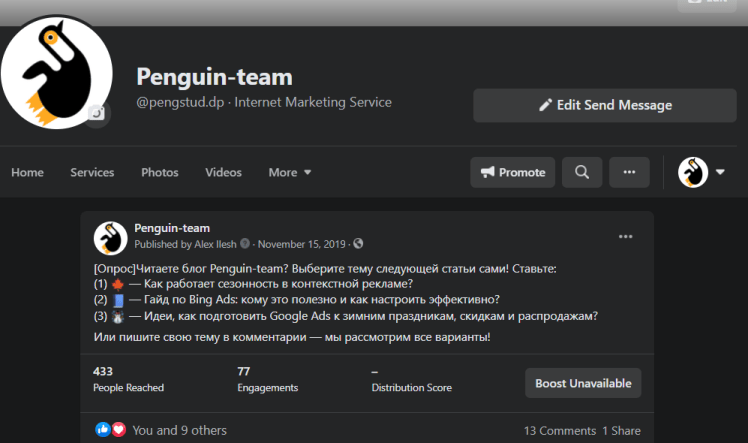This screenshot has width=748, height=443.
Task: Expand the More tab dropdown
Action: click(x=290, y=172)
